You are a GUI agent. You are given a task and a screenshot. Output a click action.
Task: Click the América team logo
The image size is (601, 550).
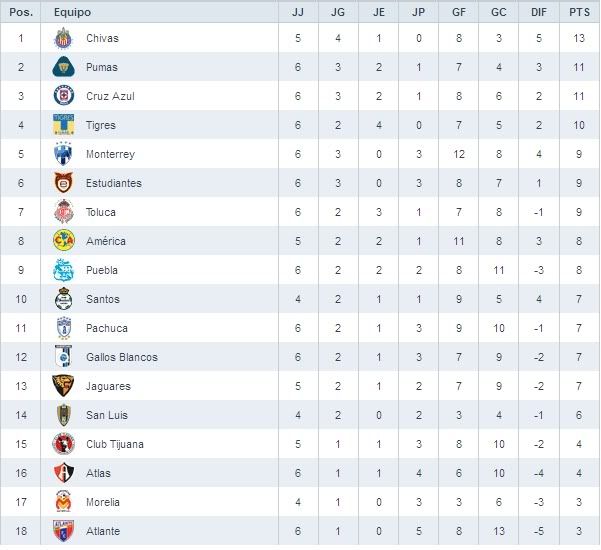(63, 241)
